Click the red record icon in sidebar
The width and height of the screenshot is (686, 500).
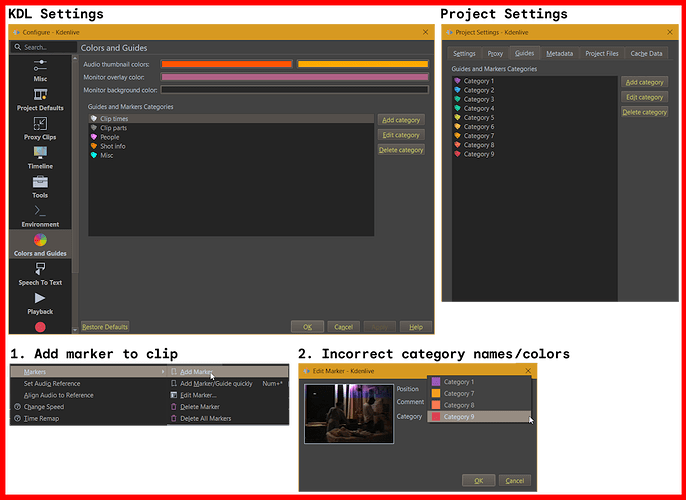(x=40, y=327)
